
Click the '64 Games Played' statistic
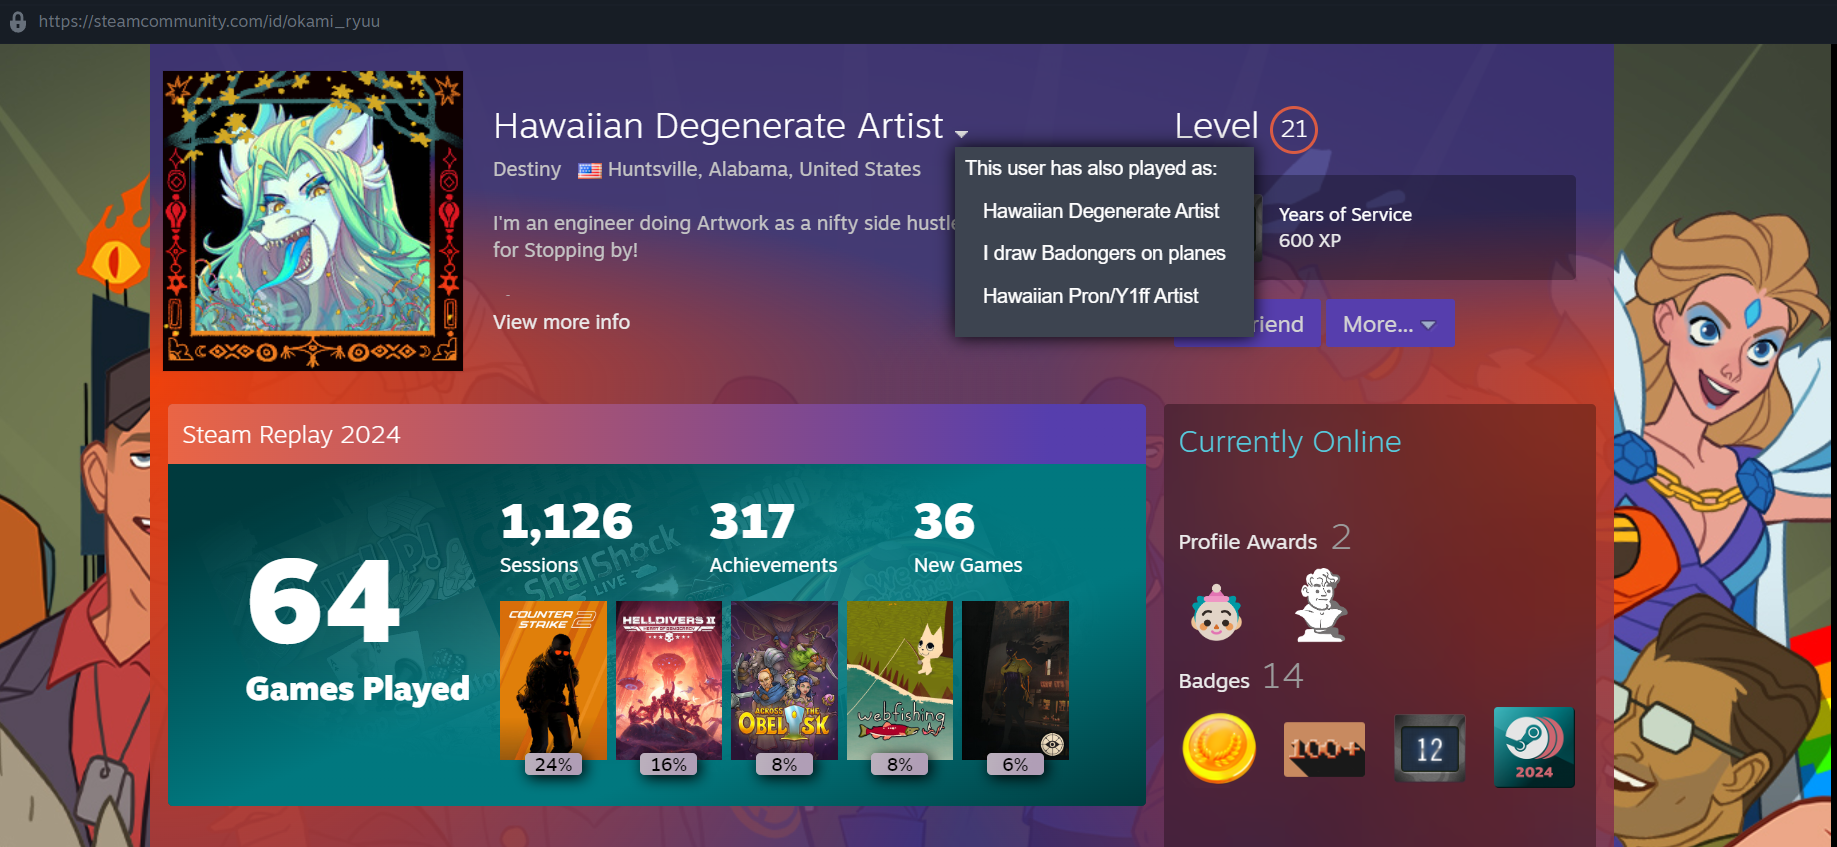[x=357, y=630]
